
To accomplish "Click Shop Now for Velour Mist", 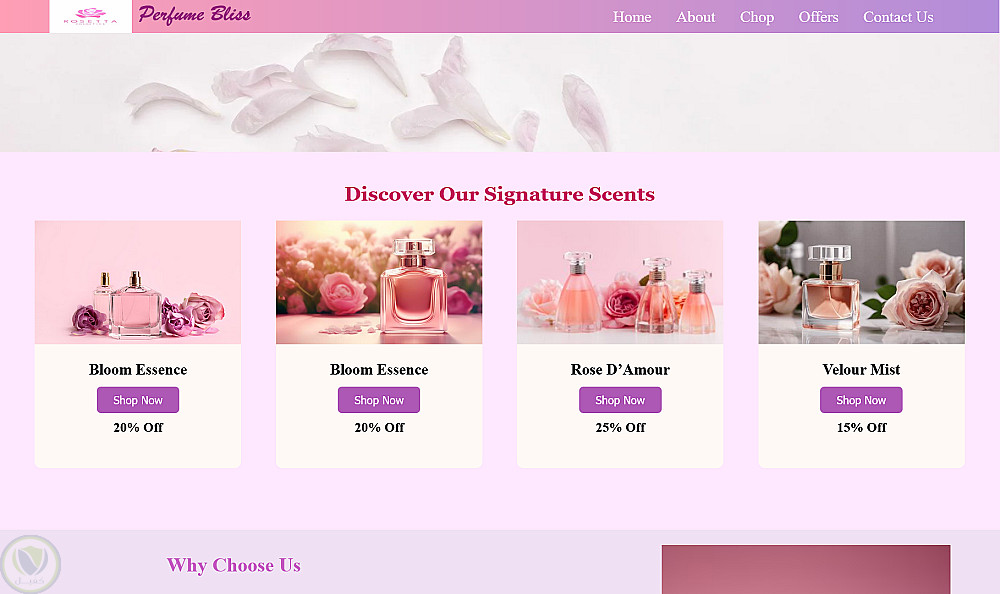I will tap(861, 400).
